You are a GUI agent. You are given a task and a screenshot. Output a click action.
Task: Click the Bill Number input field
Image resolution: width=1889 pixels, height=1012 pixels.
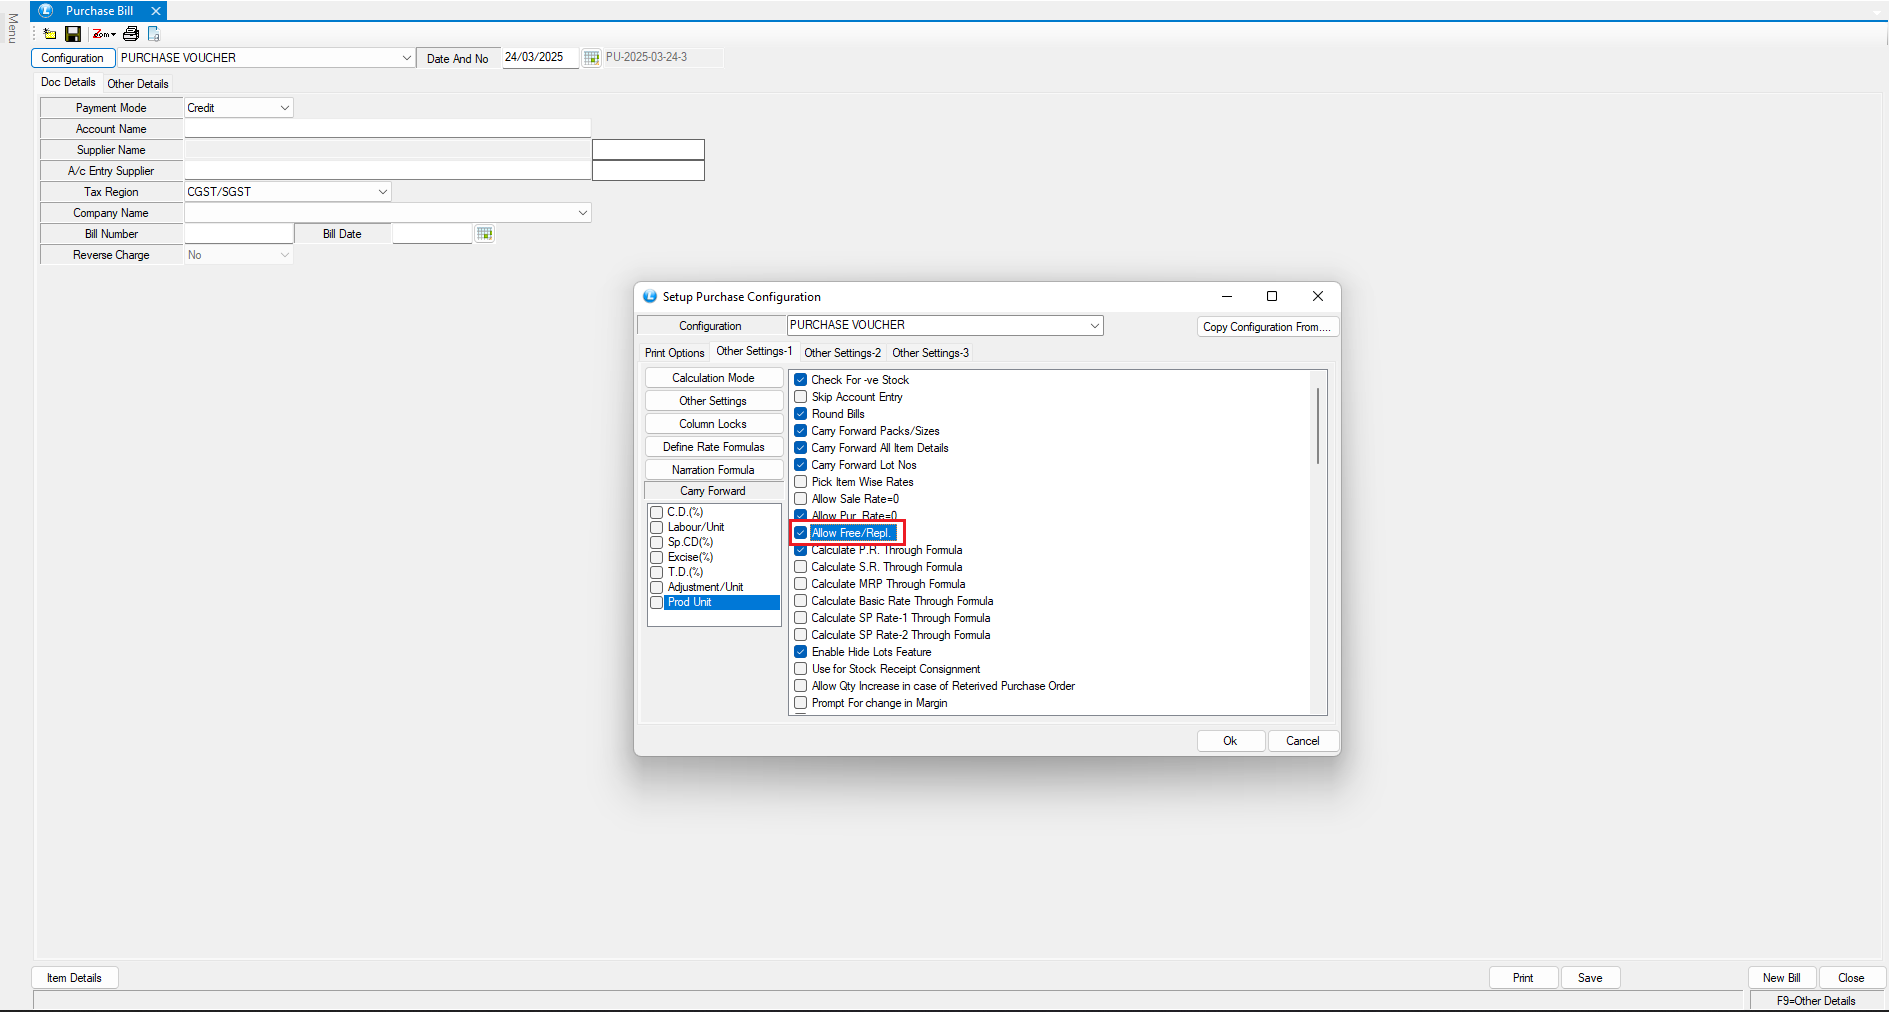(x=239, y=234)
